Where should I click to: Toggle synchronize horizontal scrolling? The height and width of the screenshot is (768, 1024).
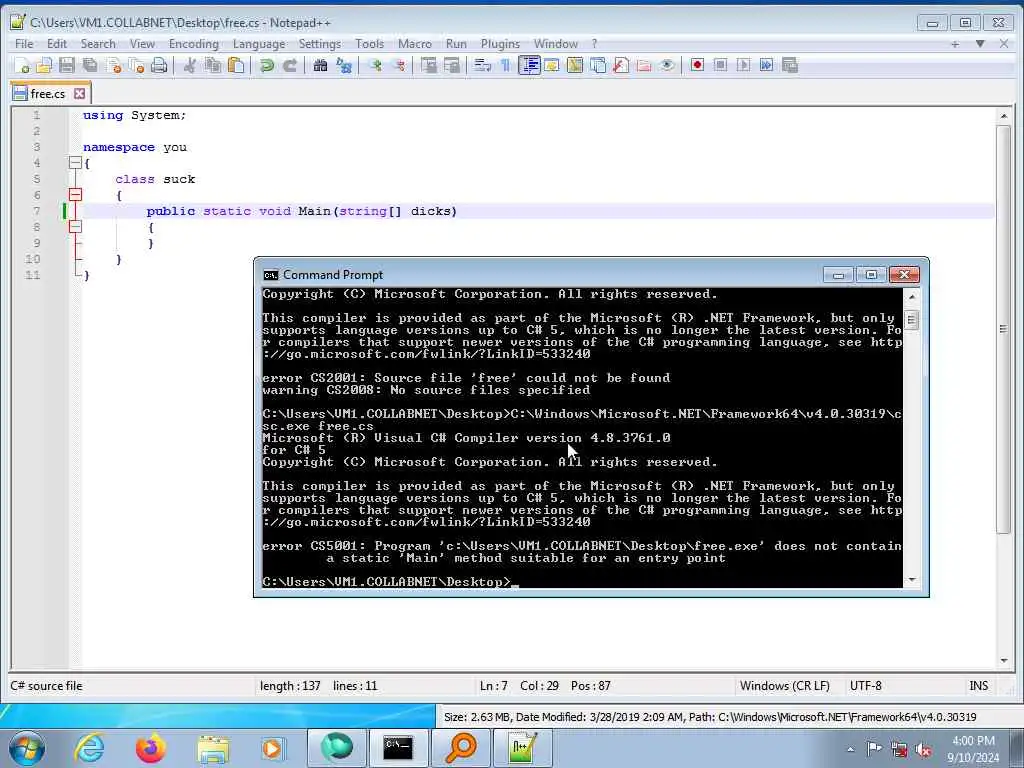click(x=452, y=65)
